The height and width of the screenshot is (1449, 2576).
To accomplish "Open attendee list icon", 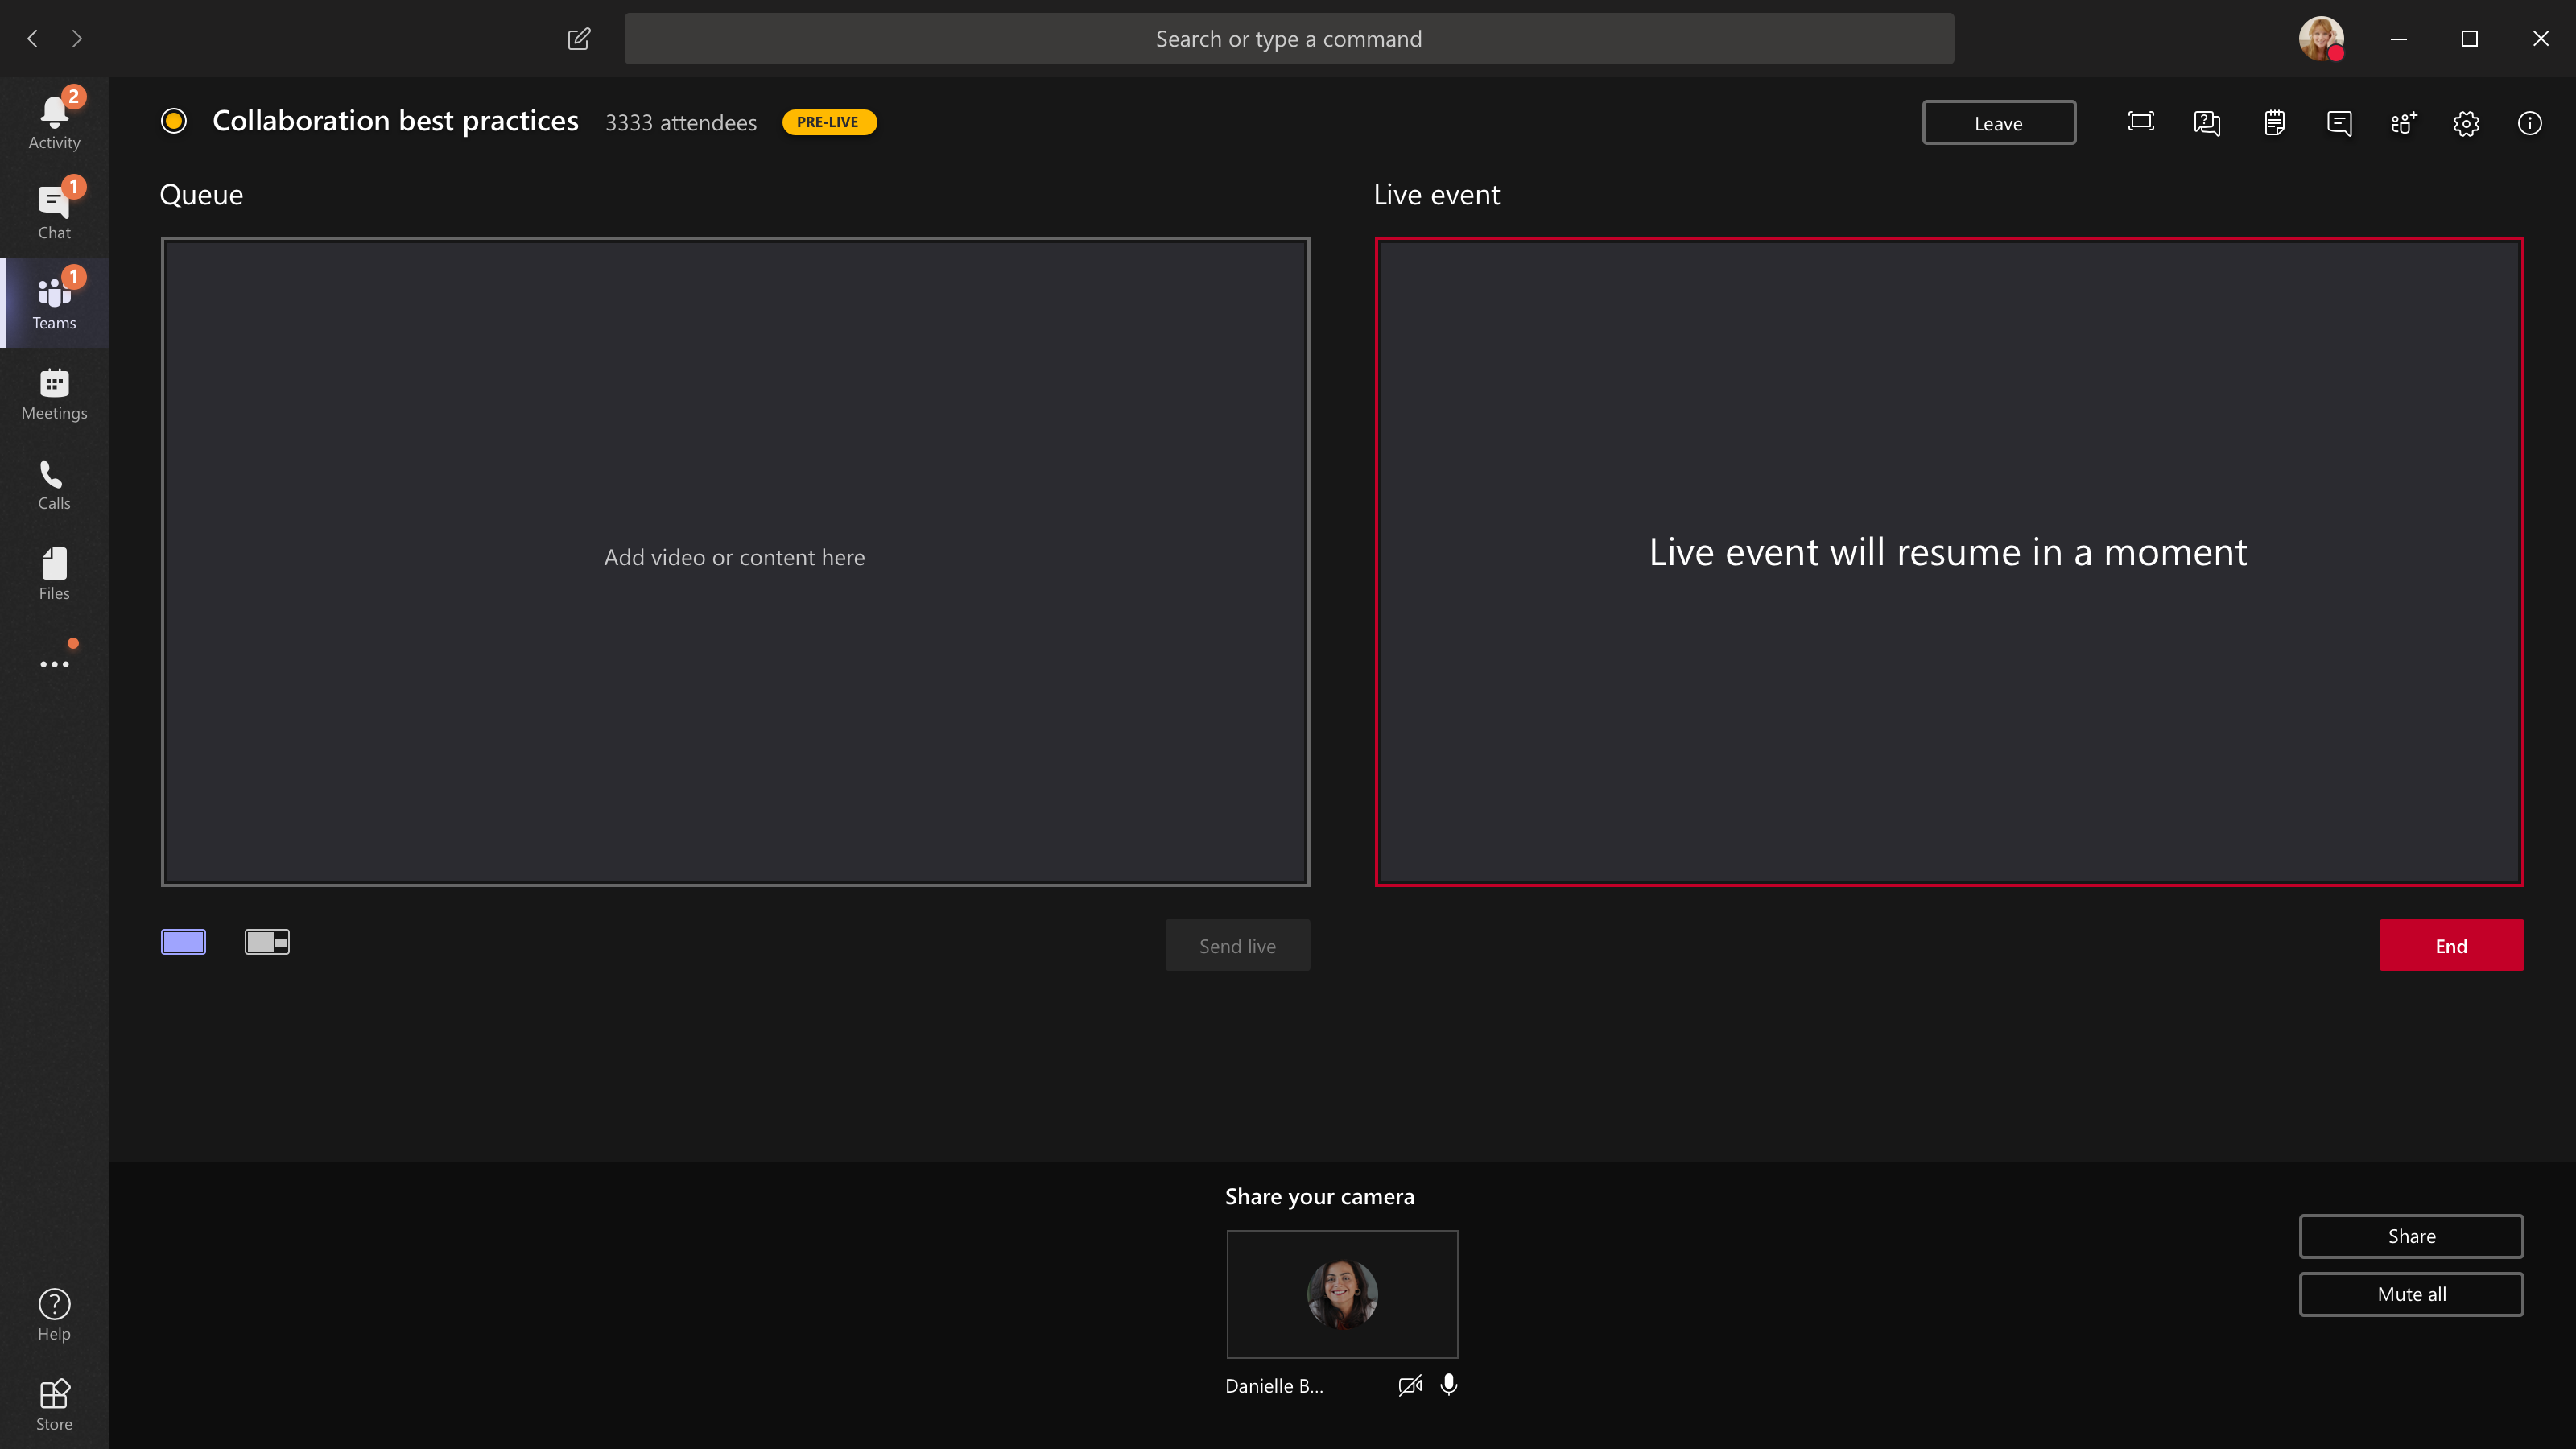I will (2403, 122).
